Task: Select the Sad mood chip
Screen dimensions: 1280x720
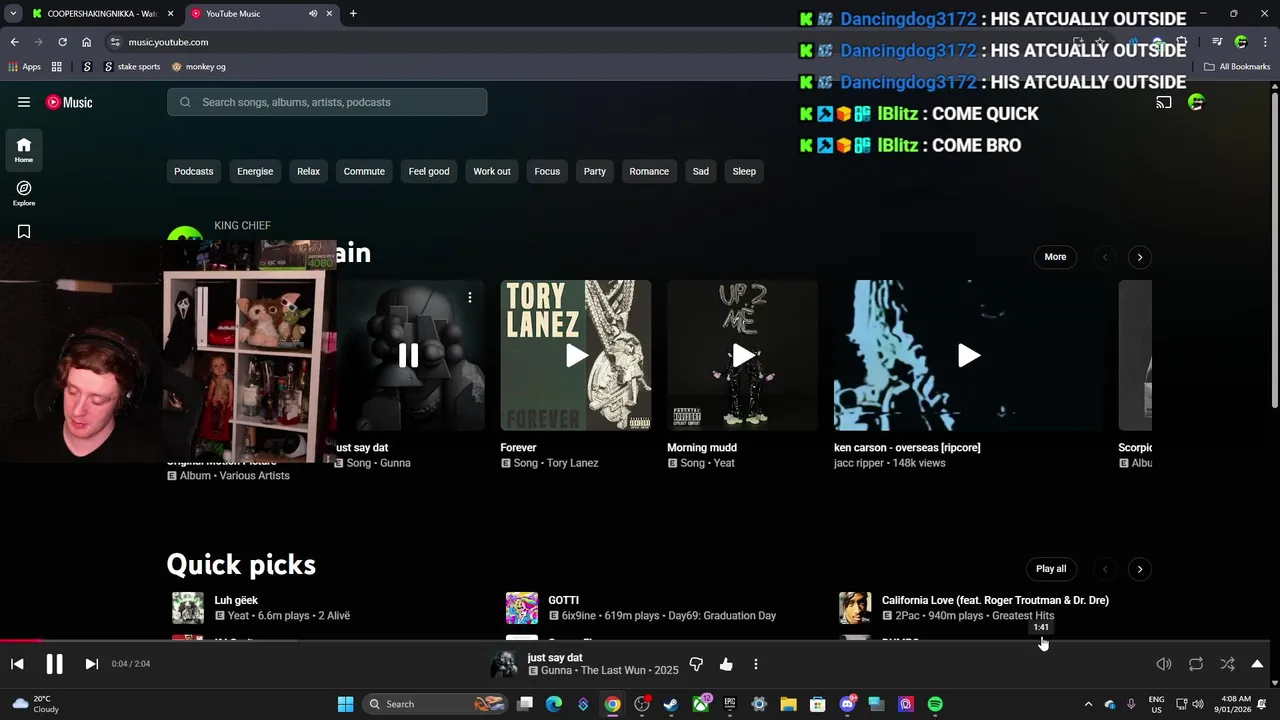Action: pyautogui.click(x=701, y=171)
